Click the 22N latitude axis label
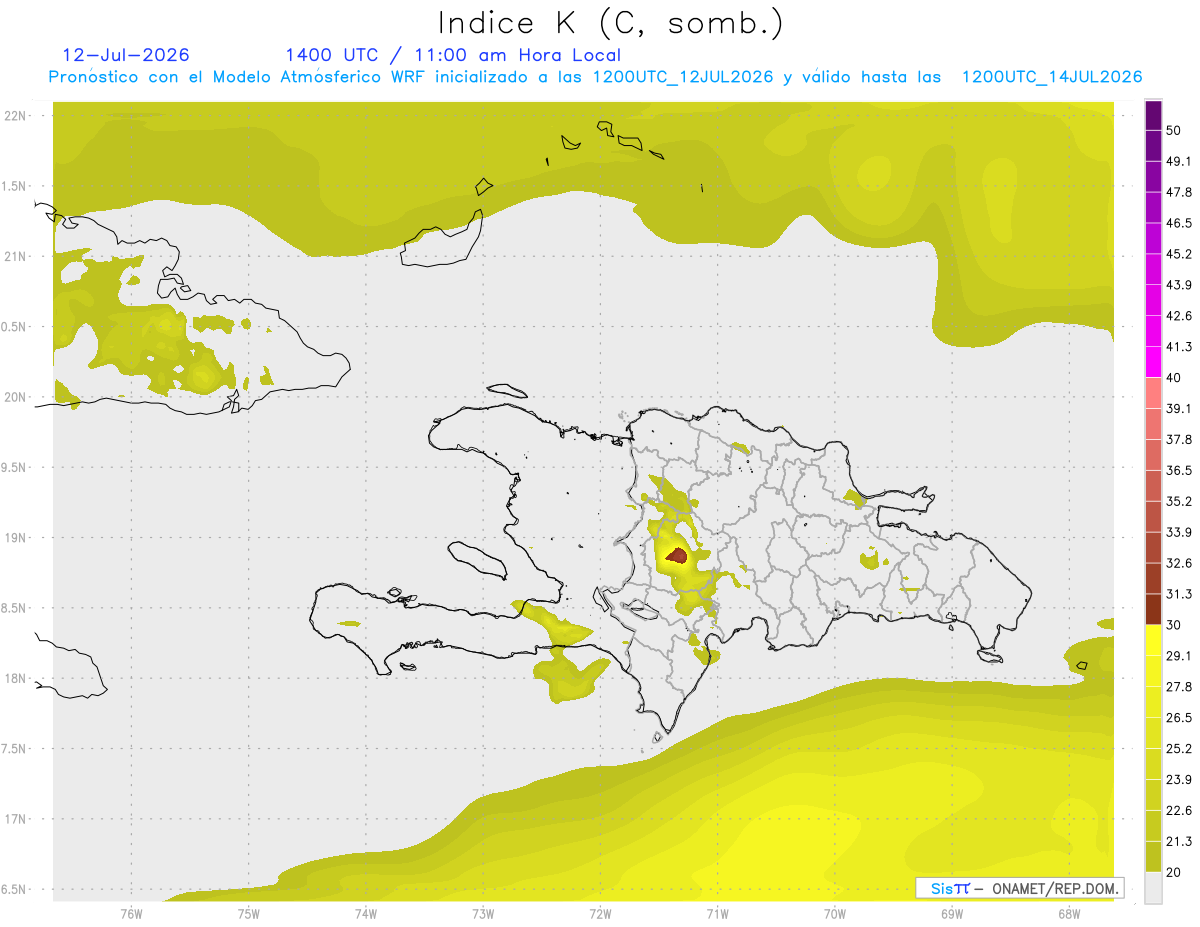The width and height of the screenshot is (1200, 927). (16, 116)
